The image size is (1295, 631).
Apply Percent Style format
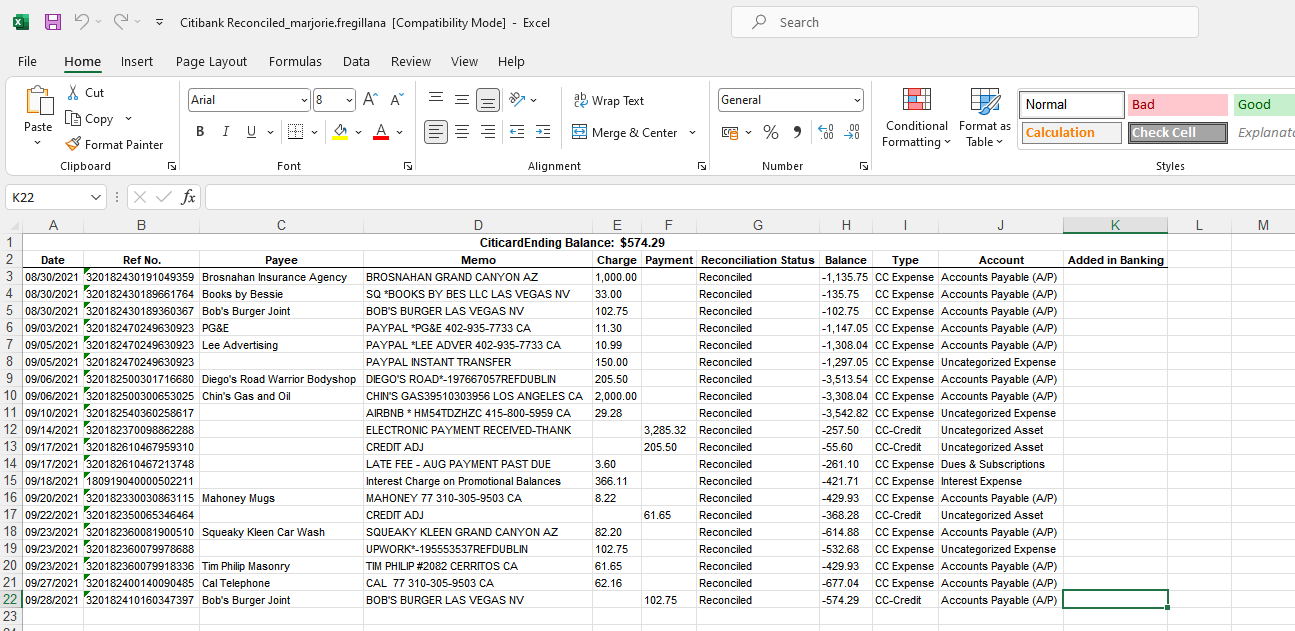[x=771, y=132]
